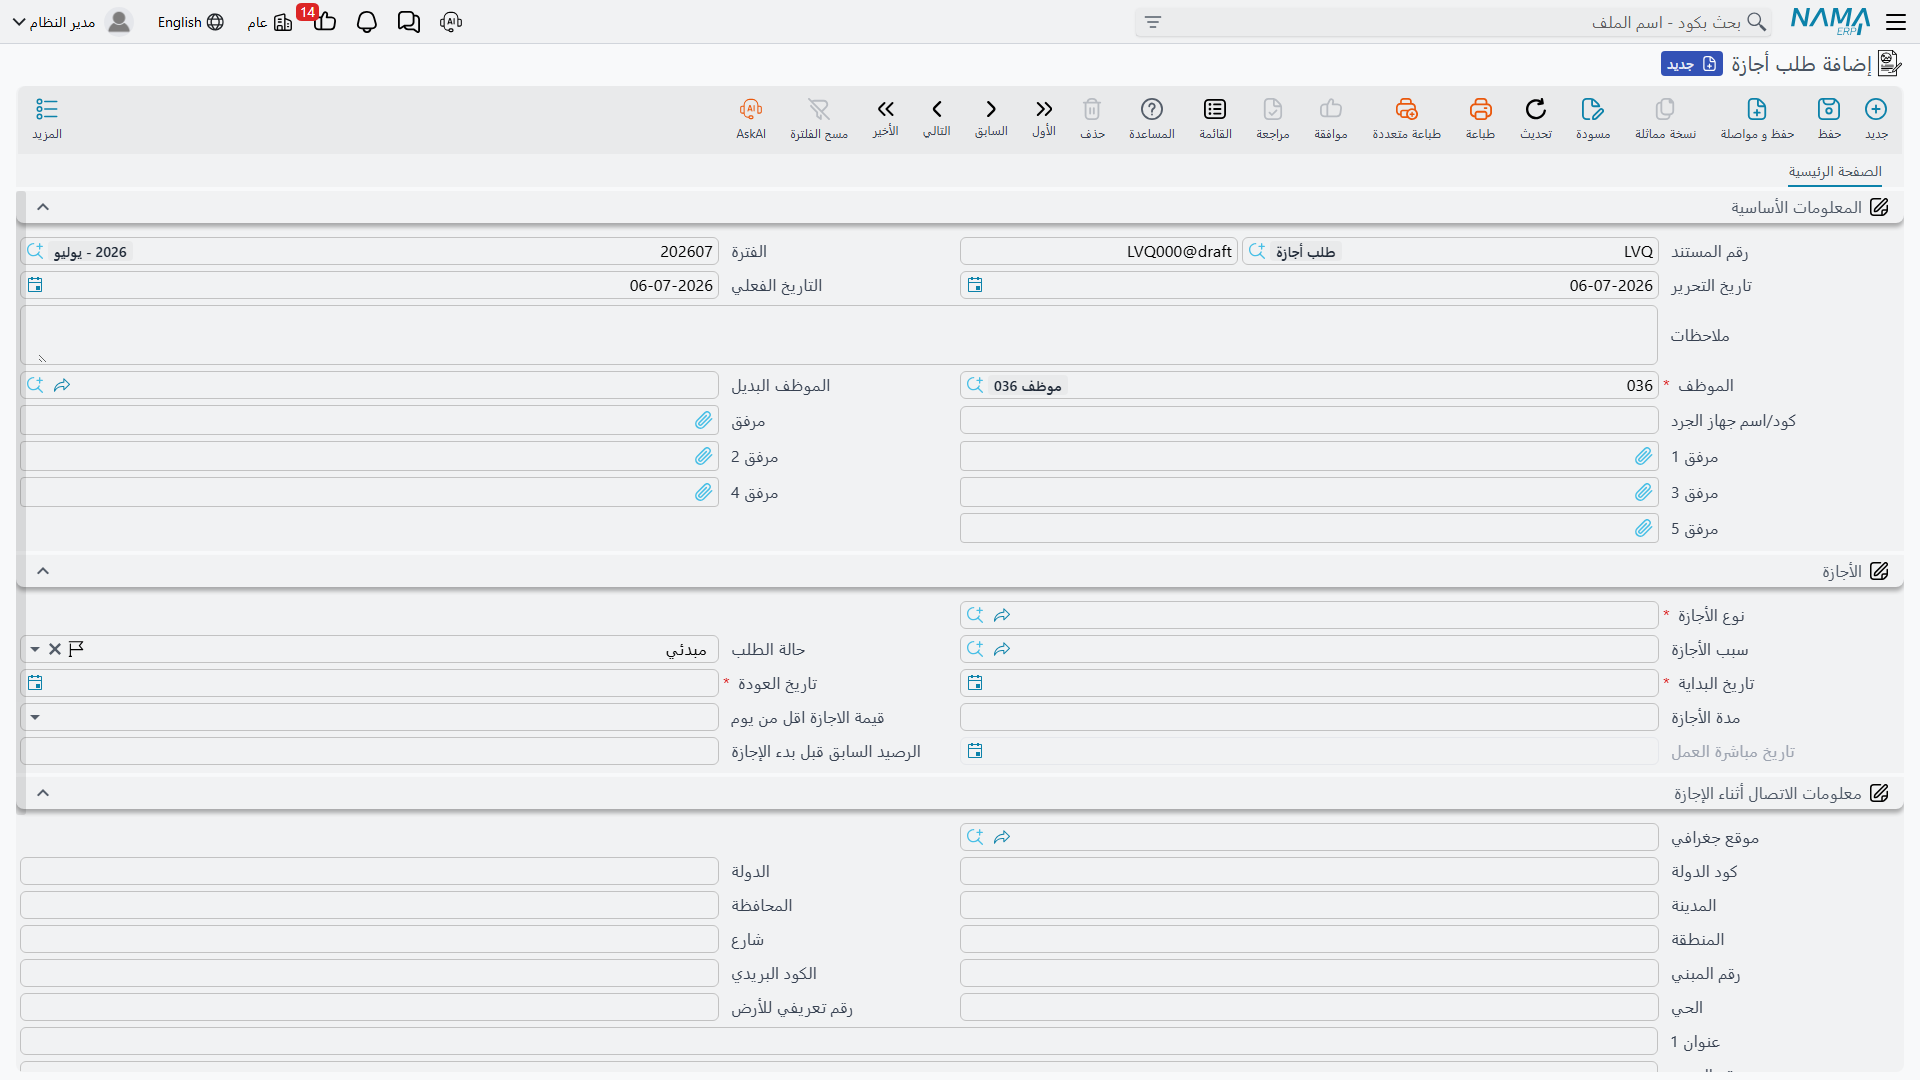This screenshot has height=1080, width=1920.
Task: Open the قيمة الاجازة اقل من يوم dropdown
Action: [x=35, y=717]
